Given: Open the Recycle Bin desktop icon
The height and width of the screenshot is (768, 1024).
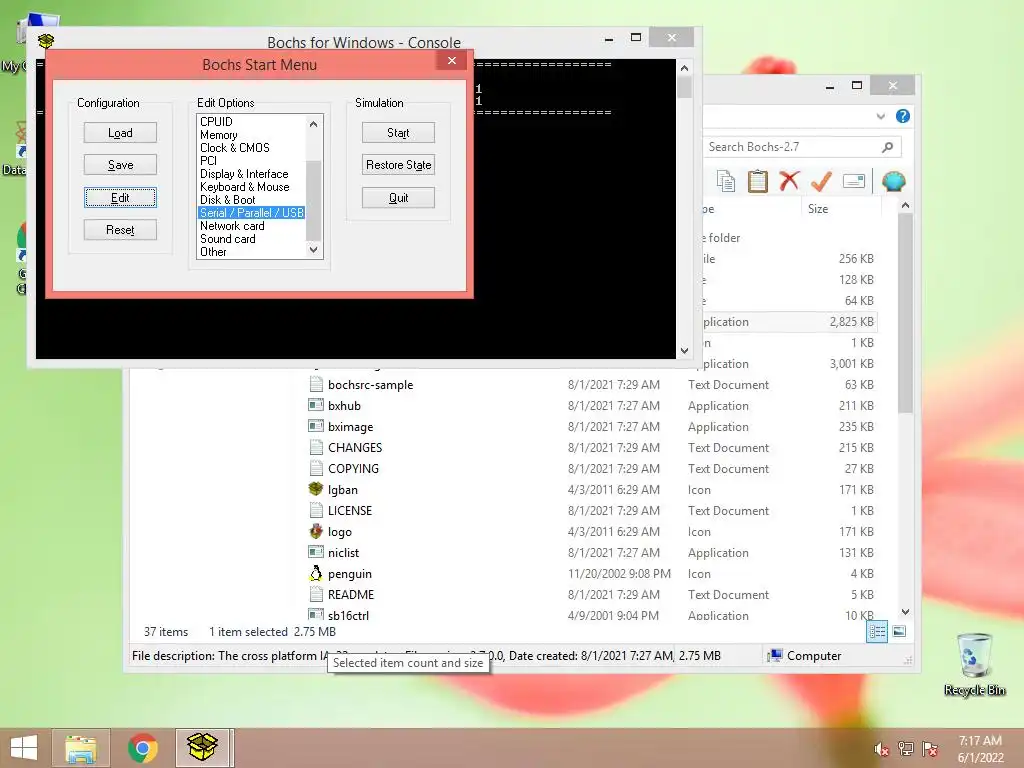Looking at the screenshot, I should (x=974, y=665).
